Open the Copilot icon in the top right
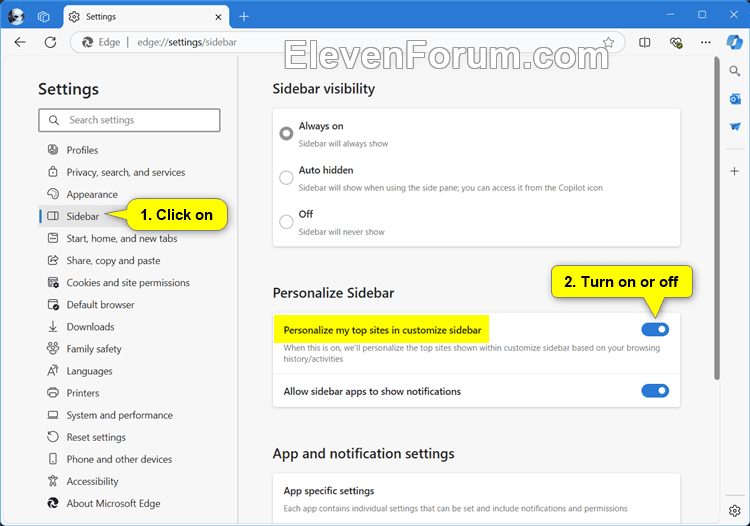 click(734, 43)
